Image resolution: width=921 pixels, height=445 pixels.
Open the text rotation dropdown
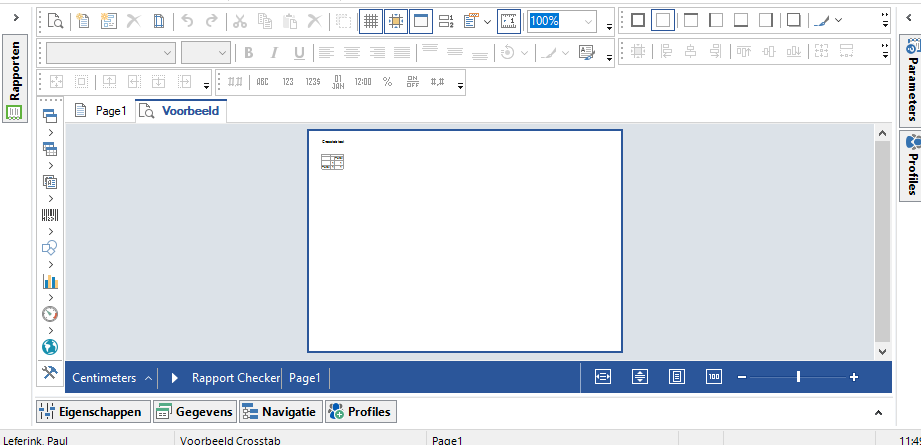click(525, 53)
